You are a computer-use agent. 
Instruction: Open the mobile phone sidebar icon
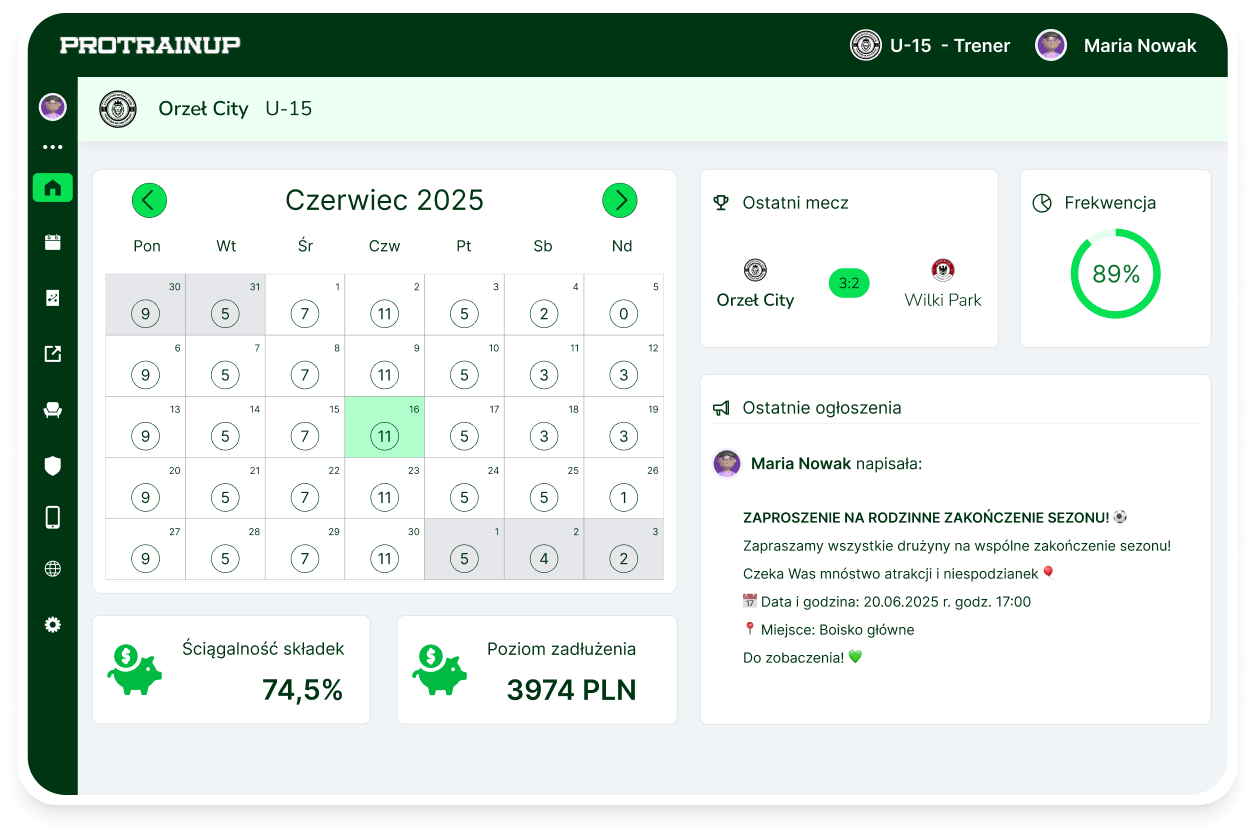tap(53, 517)
